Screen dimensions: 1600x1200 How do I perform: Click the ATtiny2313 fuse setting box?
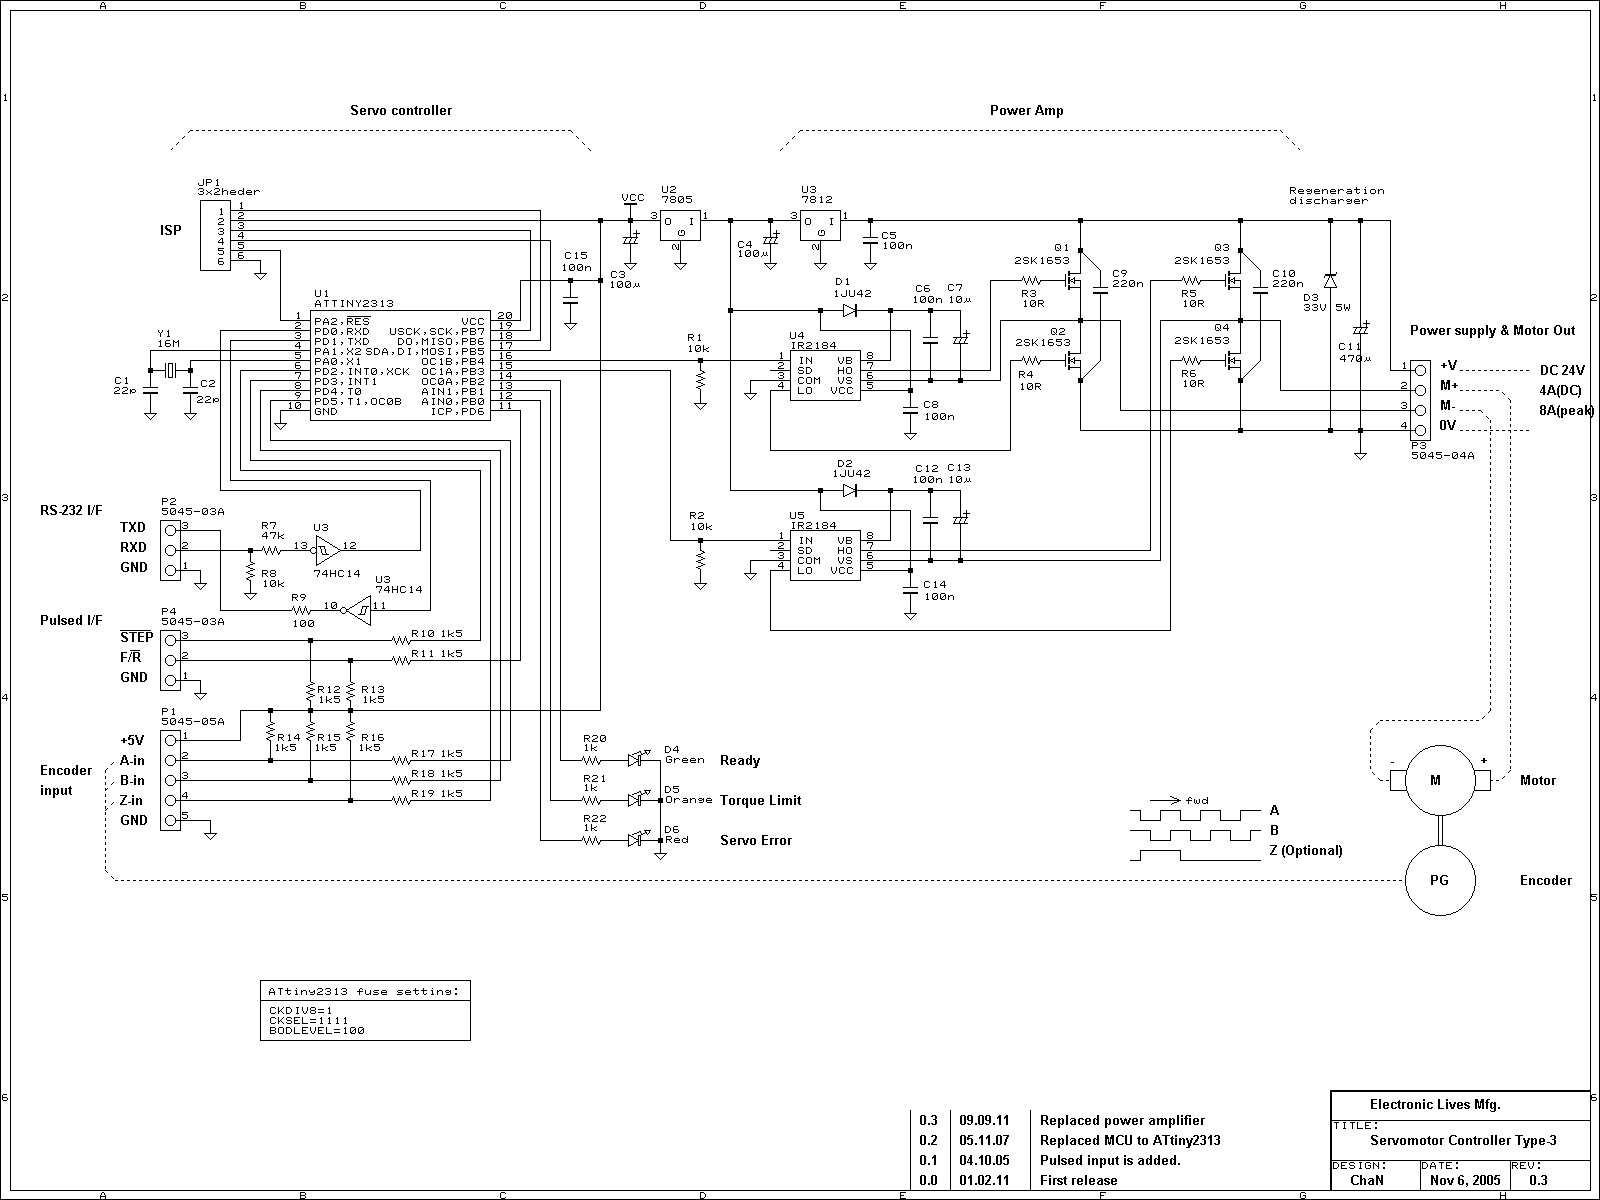point(364,1011)
